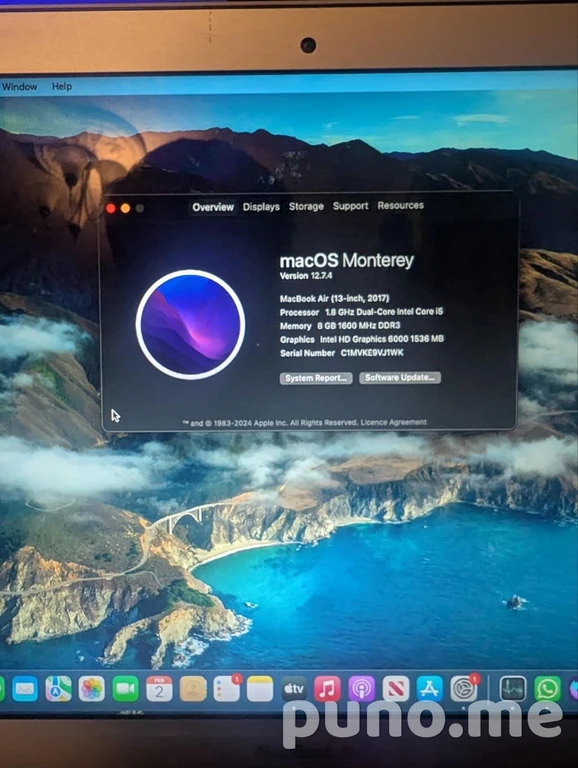Launch WhatsApp from the Dock
The height and width of the screenshot is (768, 578).
point(547,689)
